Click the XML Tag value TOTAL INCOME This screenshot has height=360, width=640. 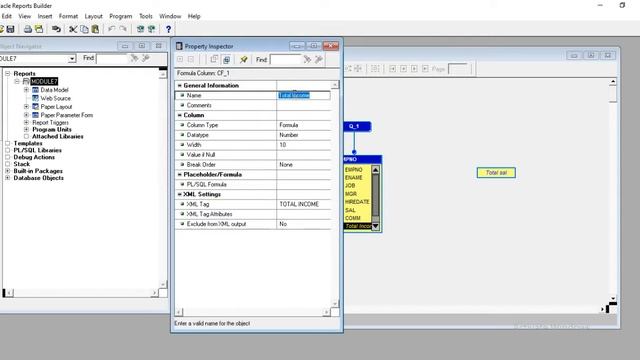299,204
